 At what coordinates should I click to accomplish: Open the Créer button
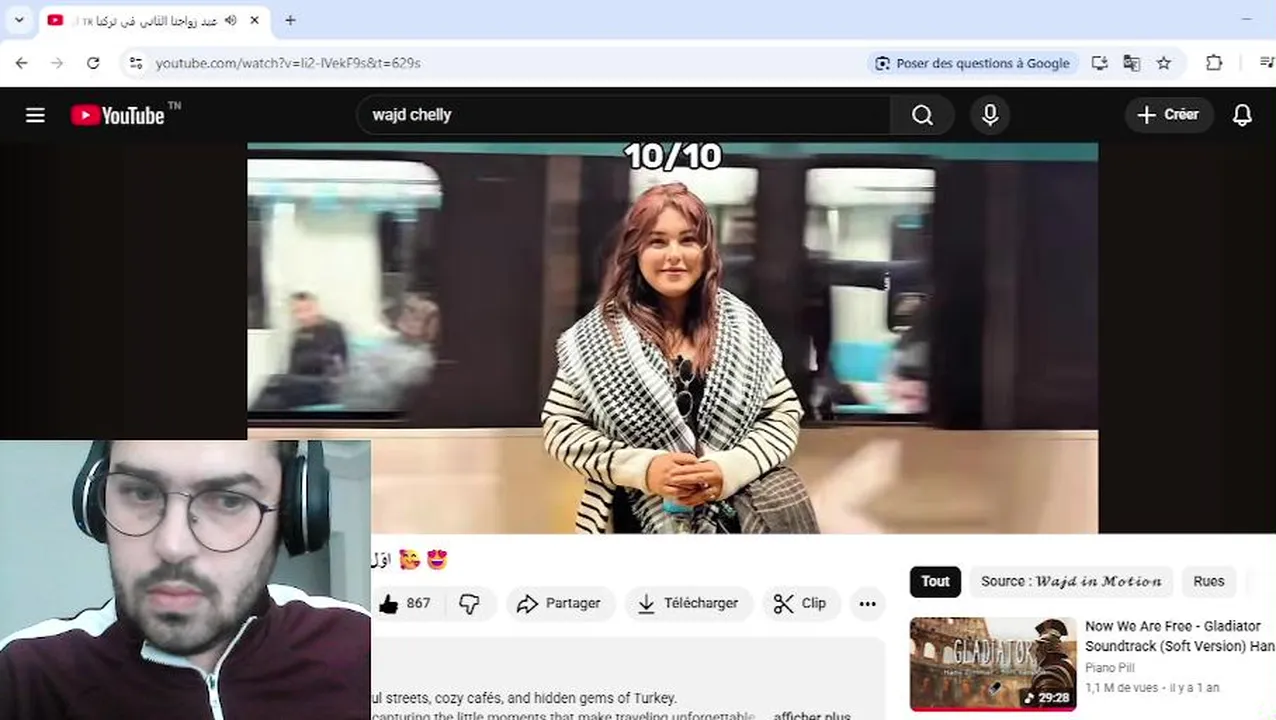1168,115
